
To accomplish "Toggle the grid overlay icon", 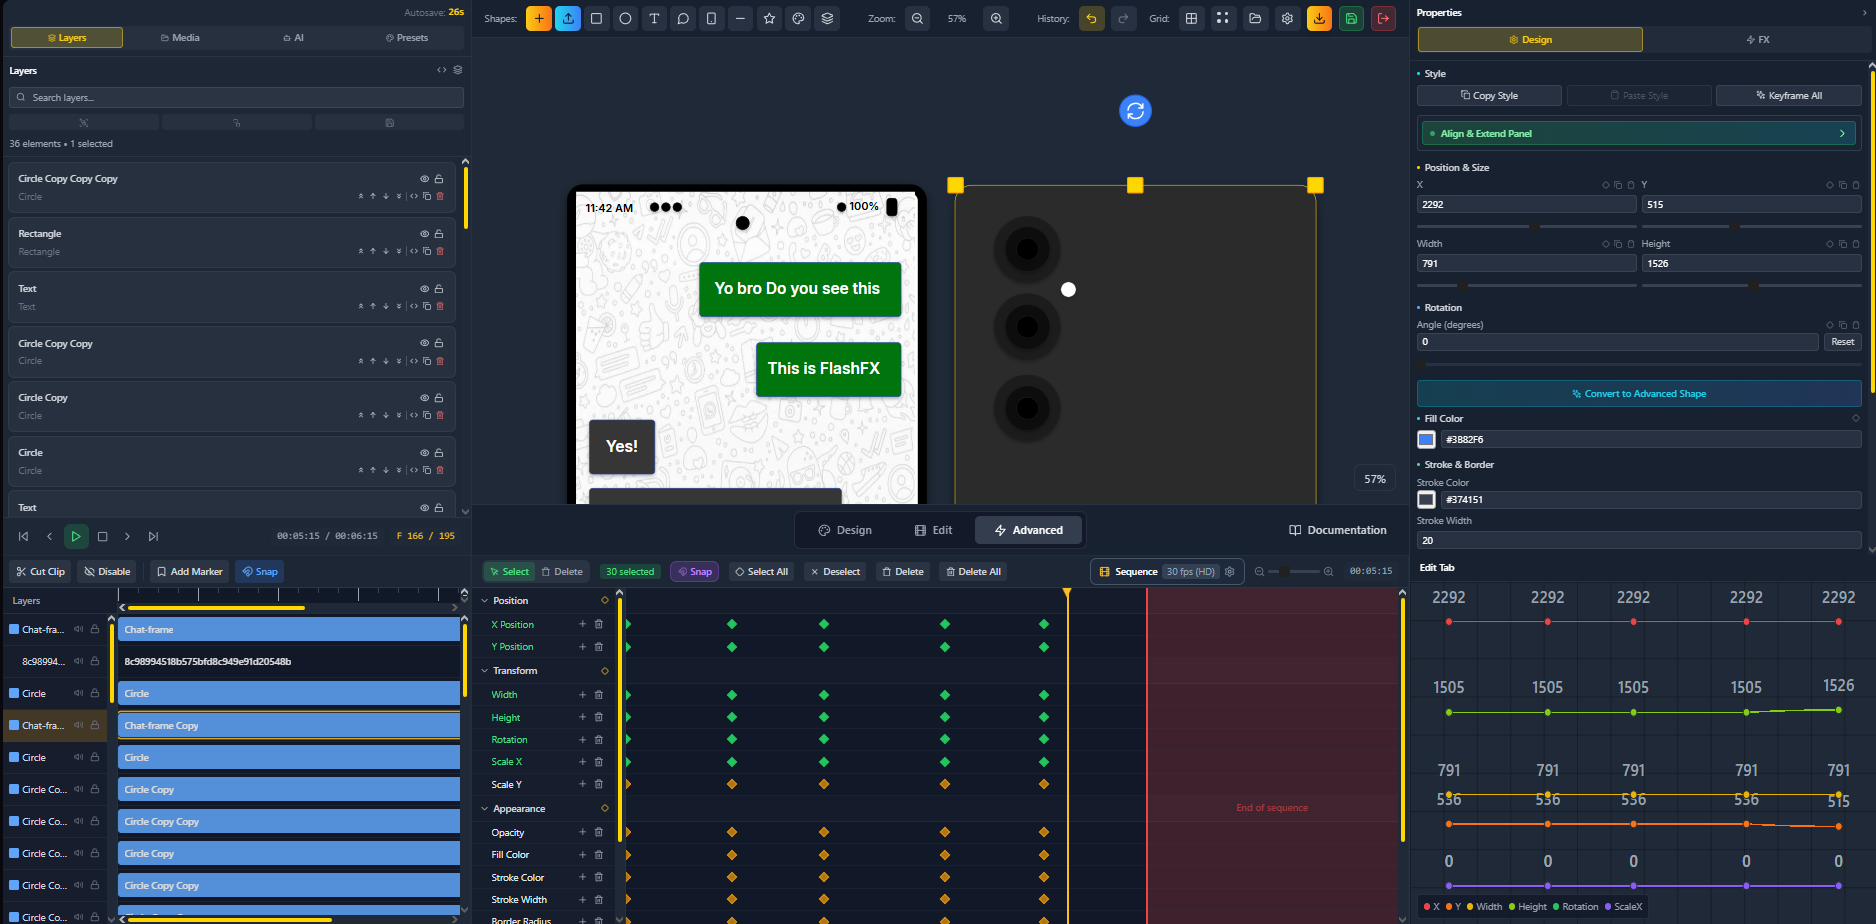I will 1190,18.
